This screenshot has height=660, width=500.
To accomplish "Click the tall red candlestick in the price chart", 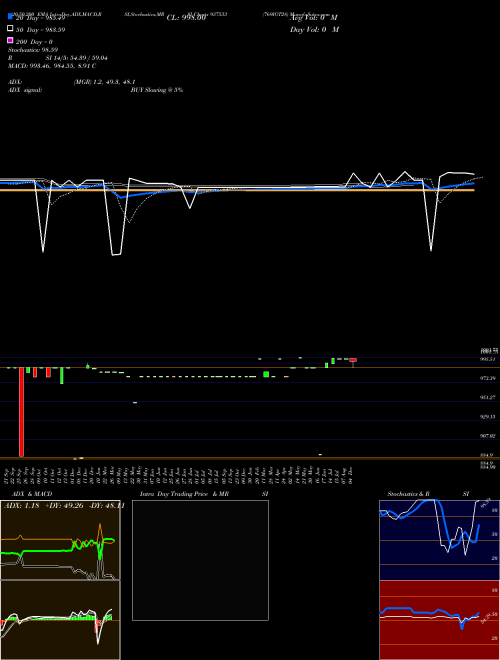I will tap(21, 412).
